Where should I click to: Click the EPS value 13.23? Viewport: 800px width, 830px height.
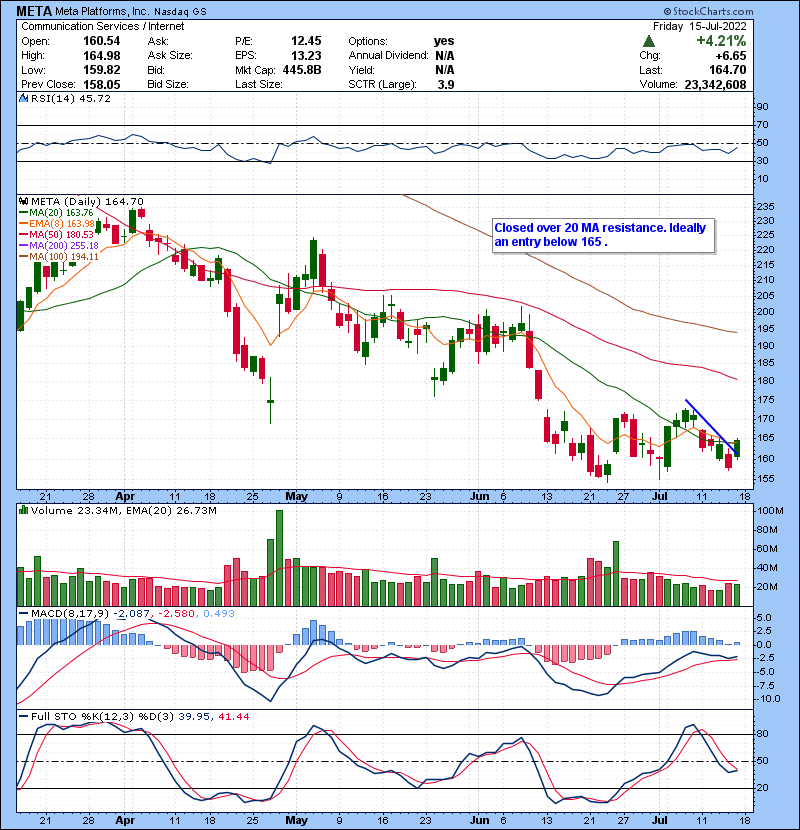click(x=306, y=56)
